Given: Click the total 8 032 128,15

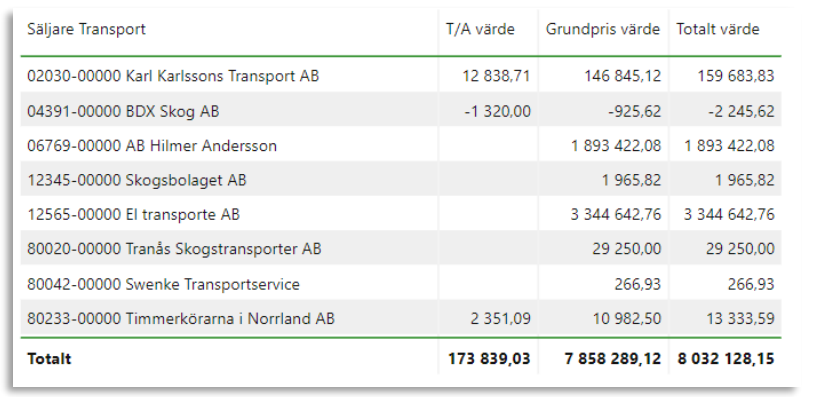Looking at the screenshot, I should pos(726,359).
